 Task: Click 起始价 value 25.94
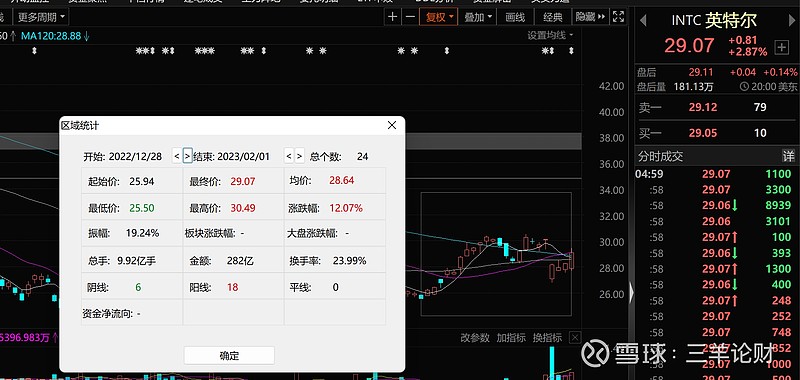(x=142, y=181)
